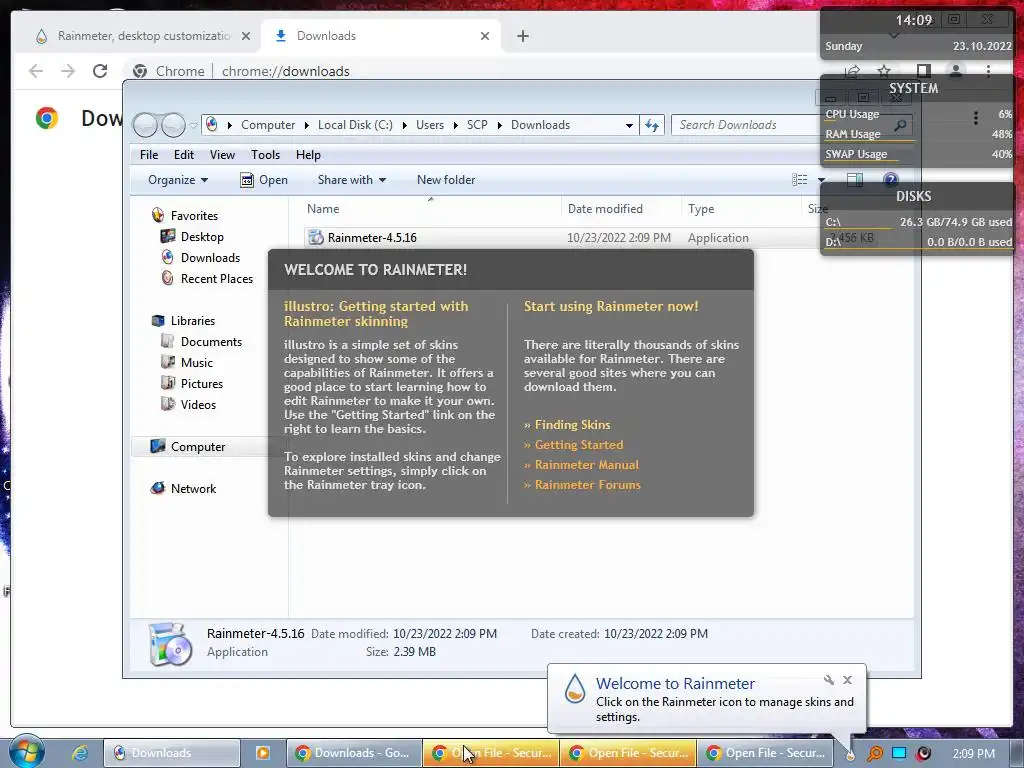
Task: Open the Help menu in Explorer
Action: (308, 155)
